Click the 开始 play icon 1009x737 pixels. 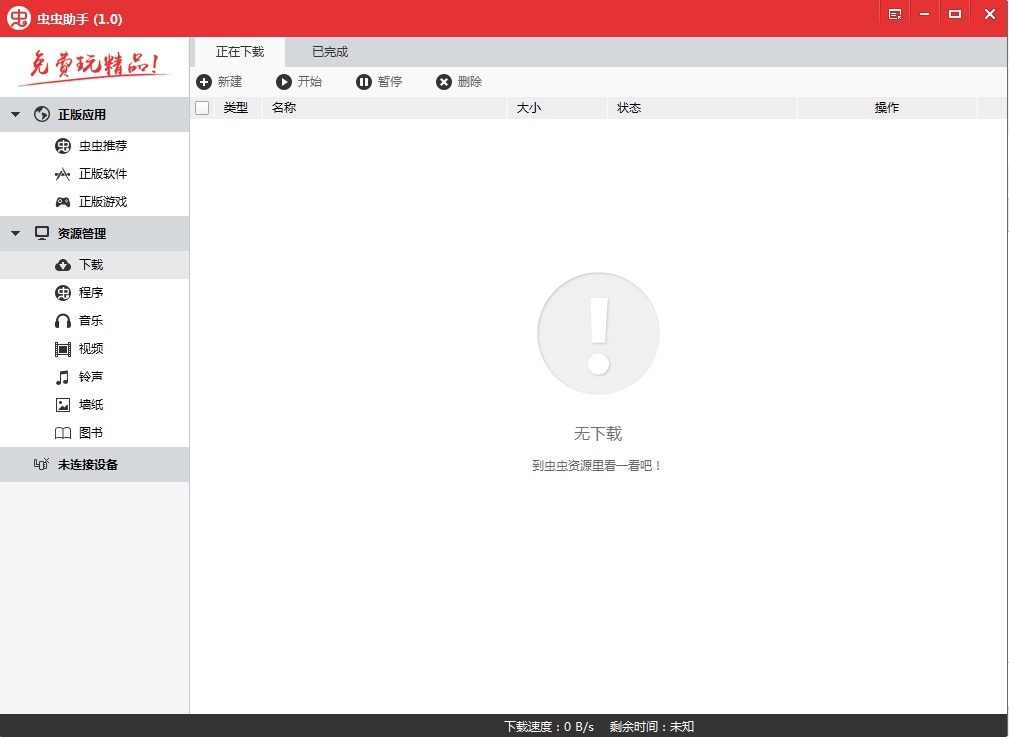284,82
